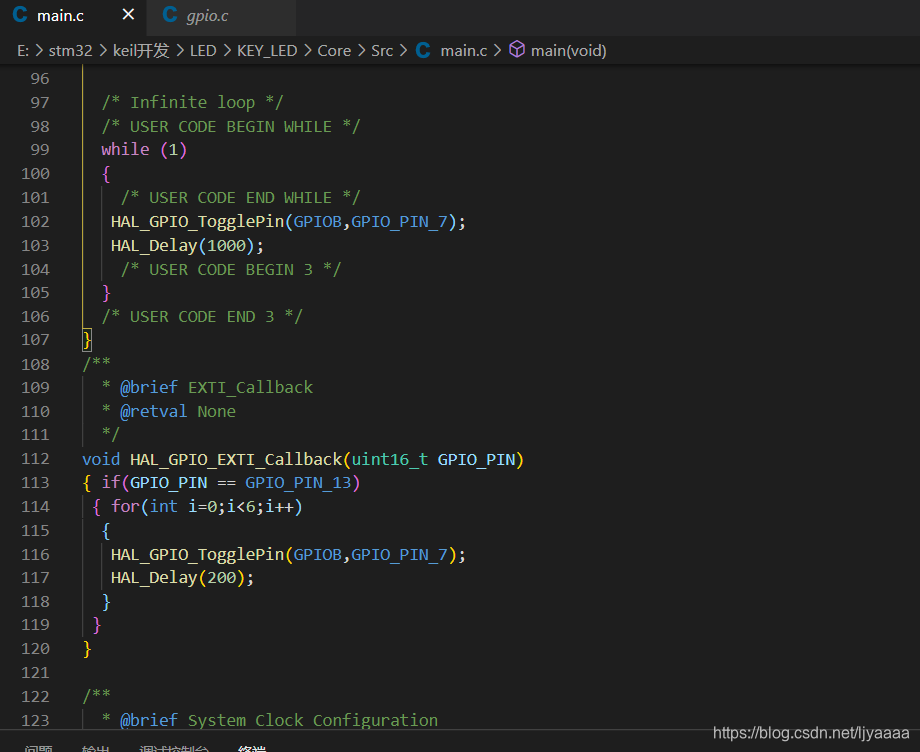Click the opening brace on line 100

(x=106, y=174)
